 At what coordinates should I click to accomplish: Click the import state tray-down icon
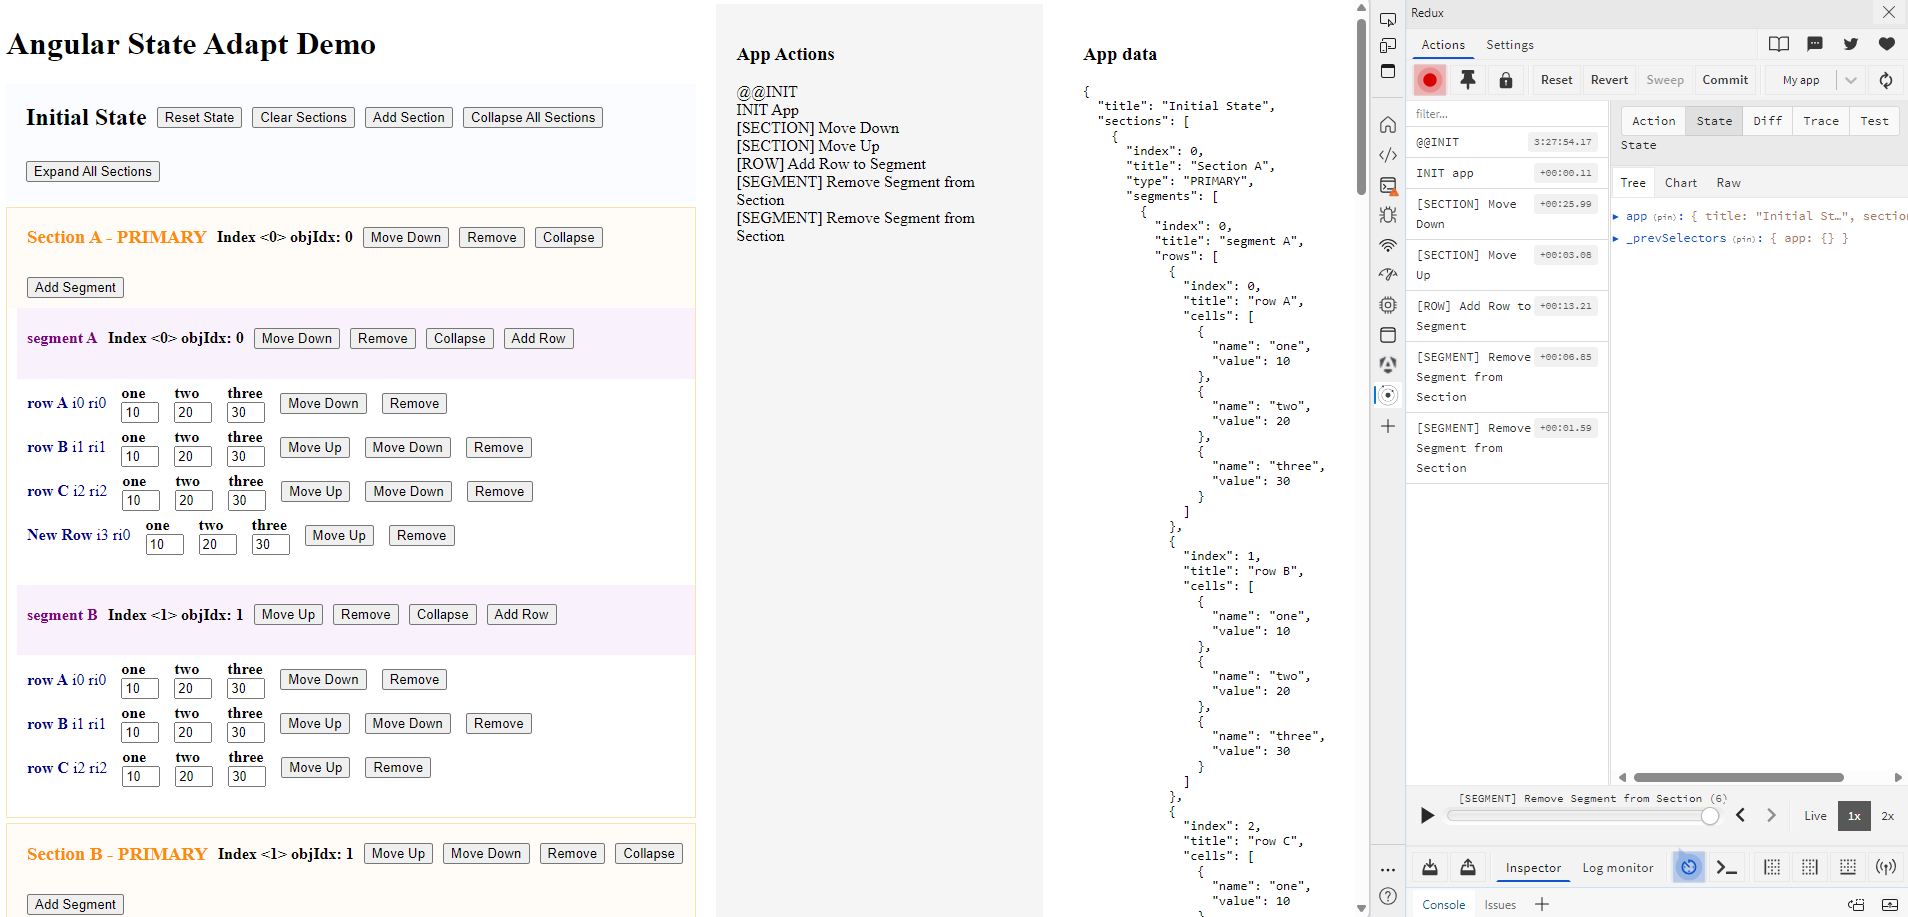(1430, 867)
